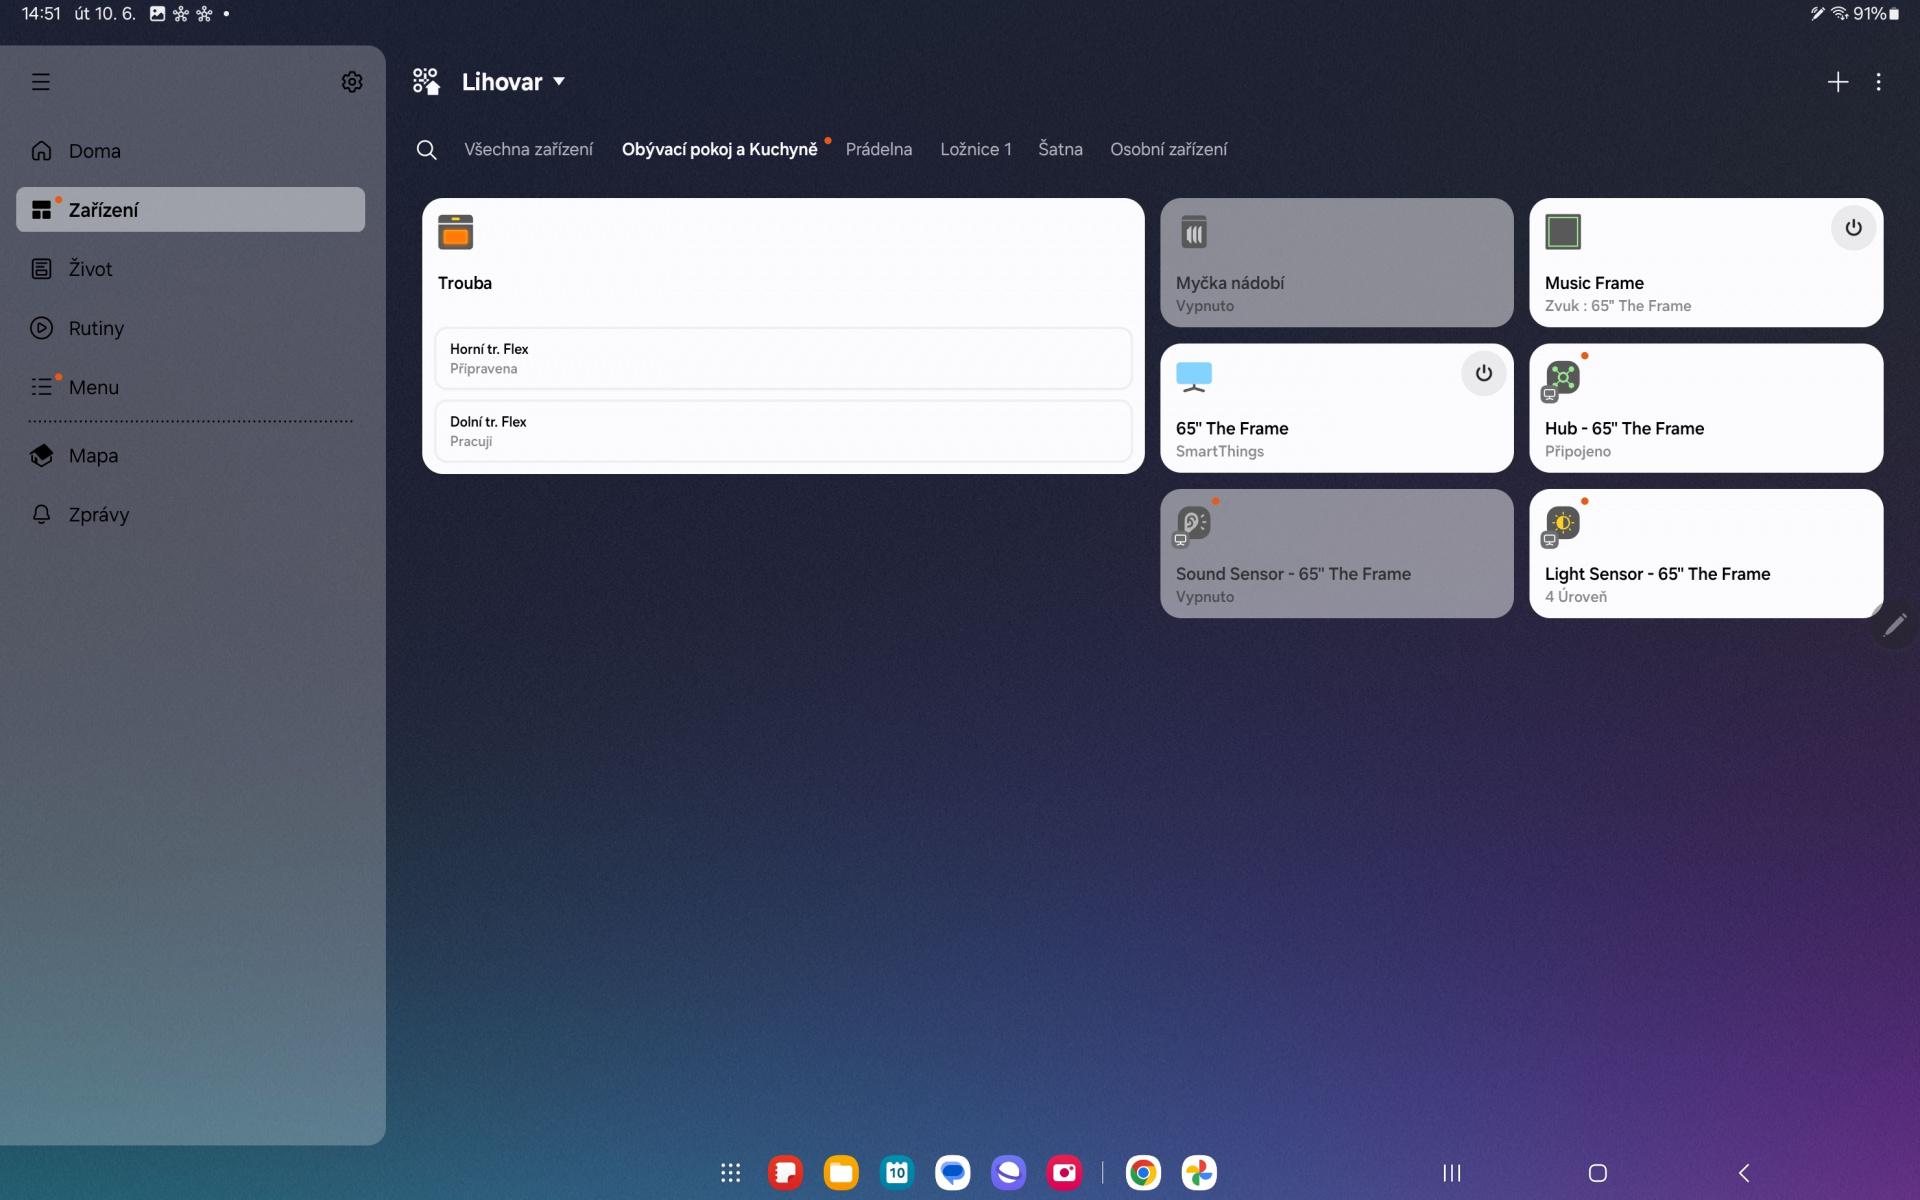The image size is (1920, 1200).
Task: Click the Trouba oven icon
Action: tap(456, 232)
